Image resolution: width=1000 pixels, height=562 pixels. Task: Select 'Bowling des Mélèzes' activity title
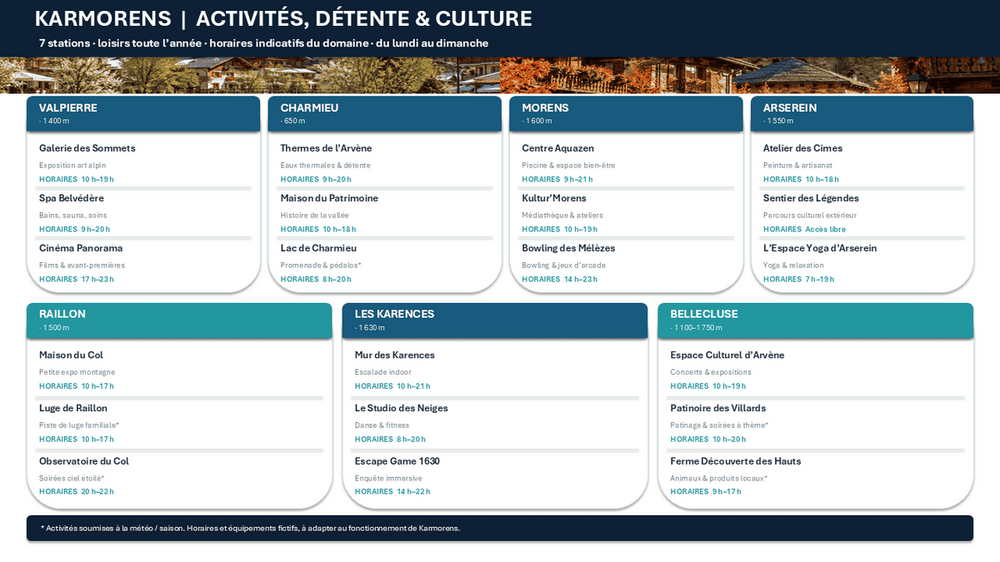tap(568, 248)
